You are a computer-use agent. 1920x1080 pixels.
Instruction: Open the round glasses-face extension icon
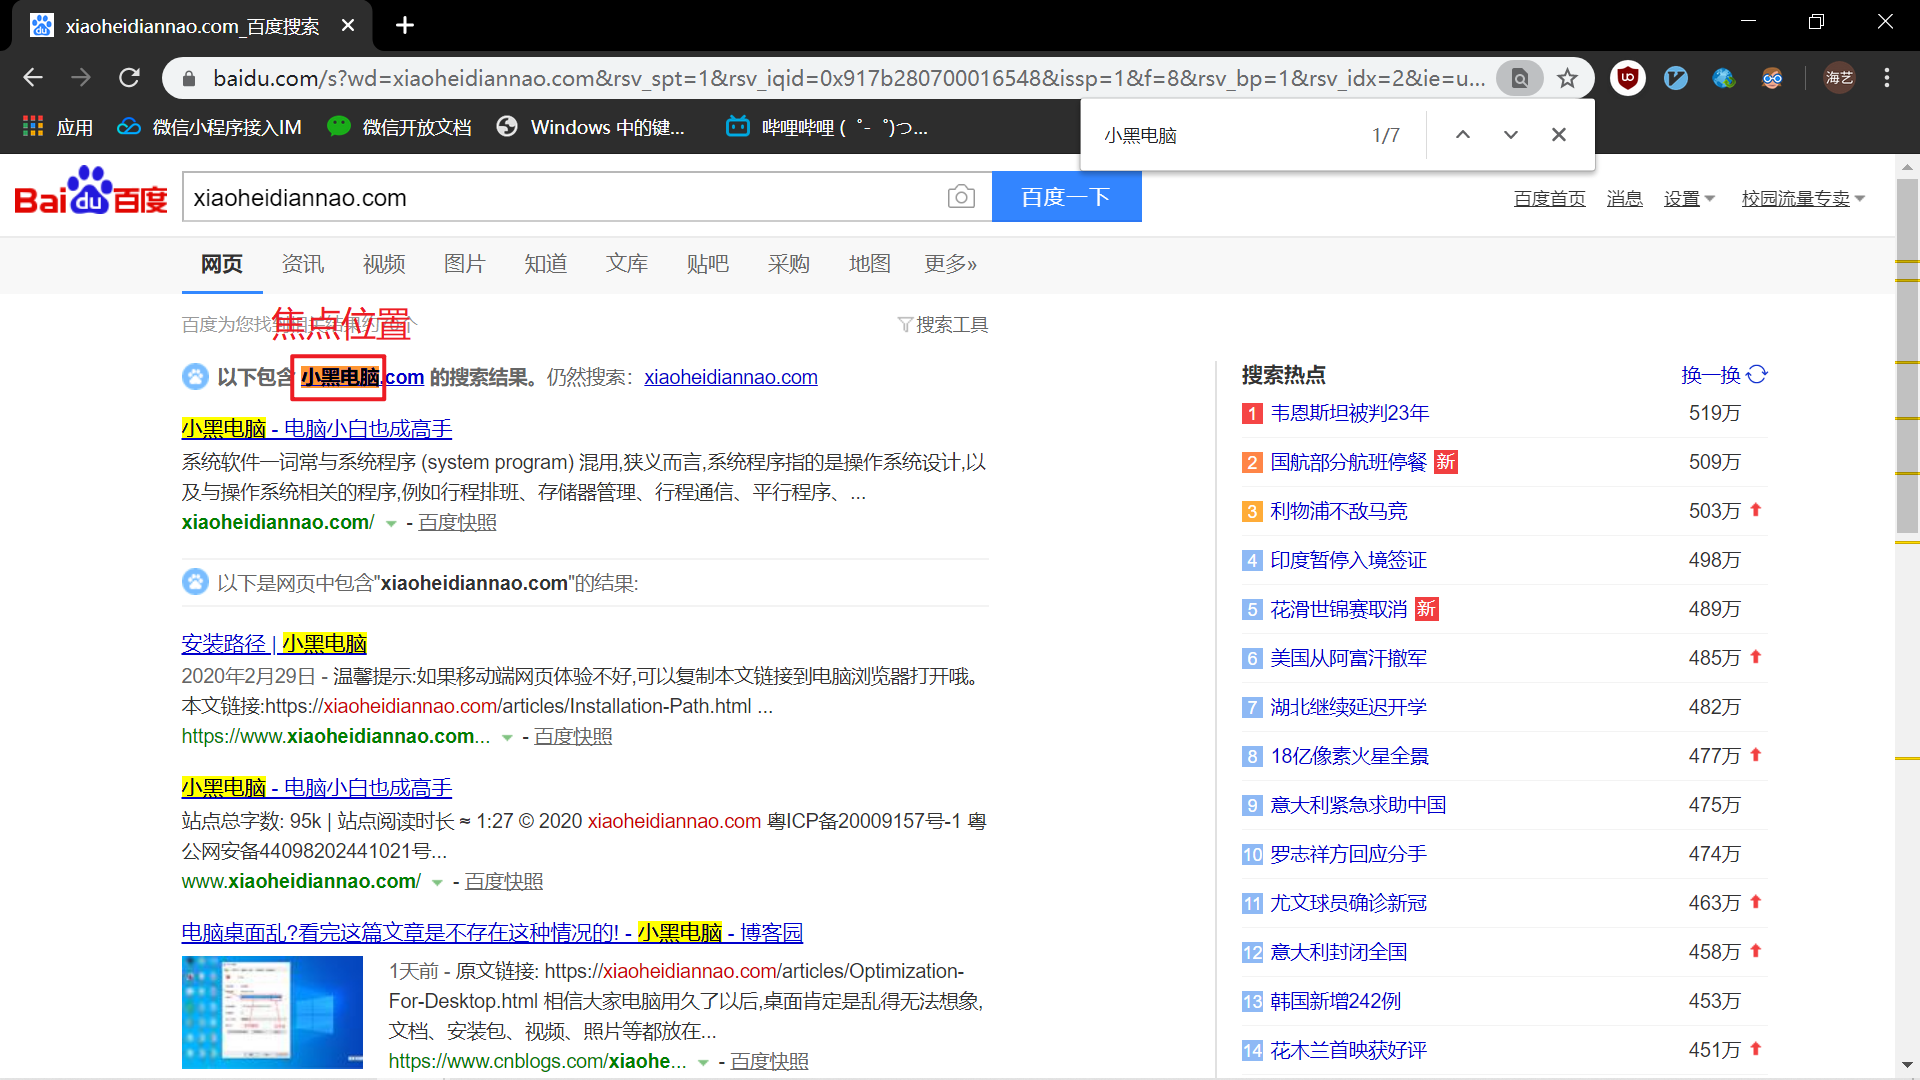[1772, 78]
